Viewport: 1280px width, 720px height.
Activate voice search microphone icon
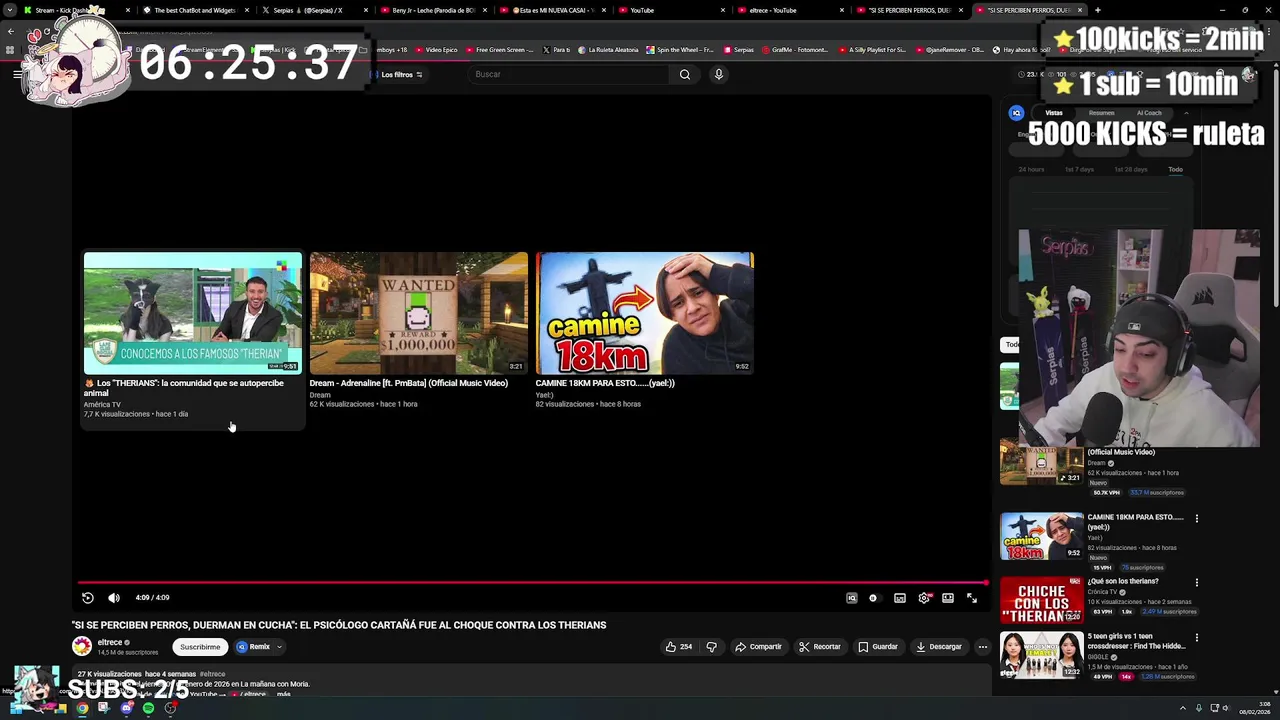pyautogui.click(x=718, y=74)
